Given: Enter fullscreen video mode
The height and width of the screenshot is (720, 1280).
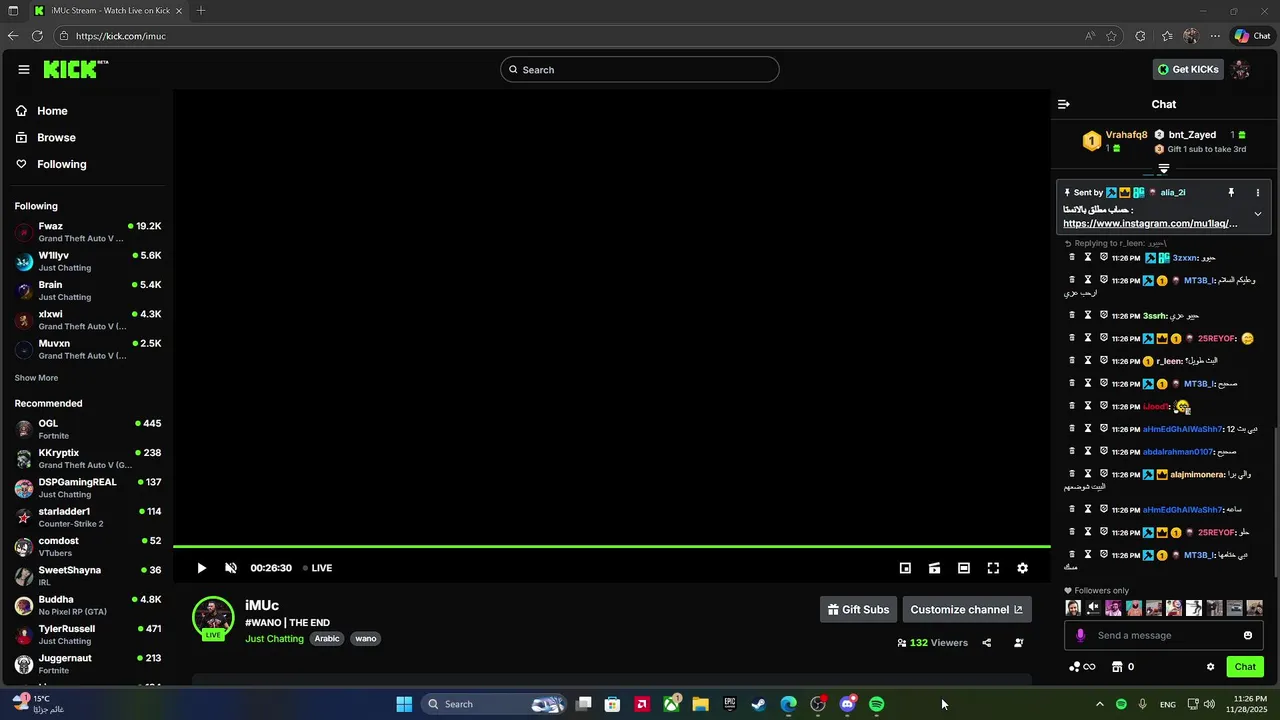Looking at the screenshot, I should tap(993, 568).
